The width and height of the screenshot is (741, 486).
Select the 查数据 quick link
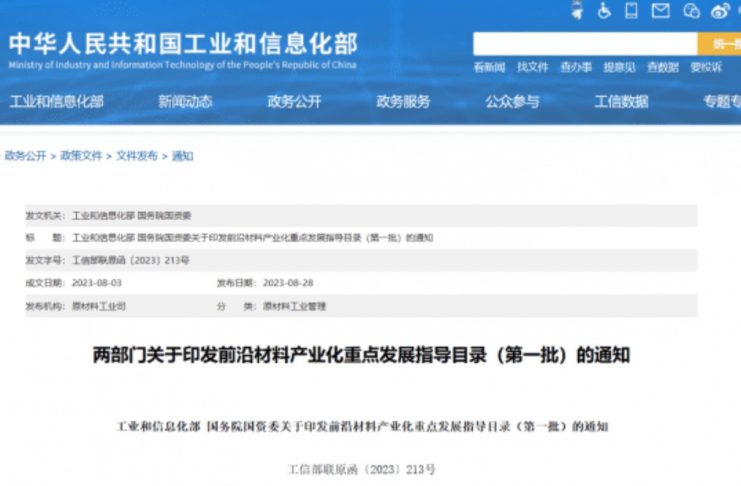pyautogui.click(x=663, y=67)
